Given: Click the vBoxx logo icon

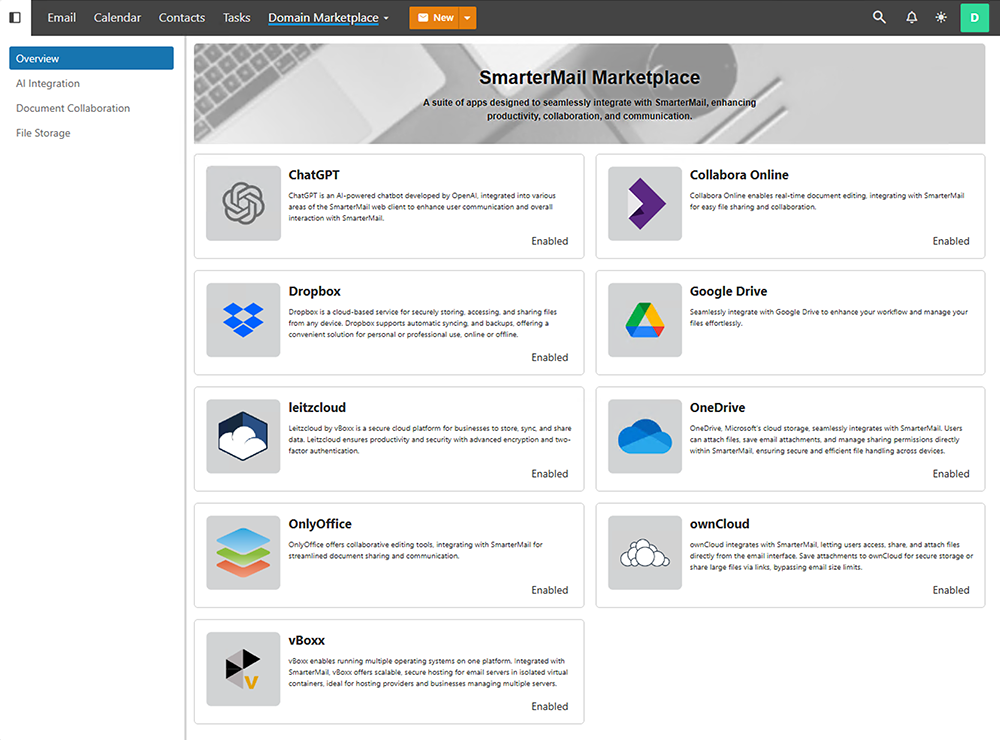Looking at the screenshot, I should [243, 669].
